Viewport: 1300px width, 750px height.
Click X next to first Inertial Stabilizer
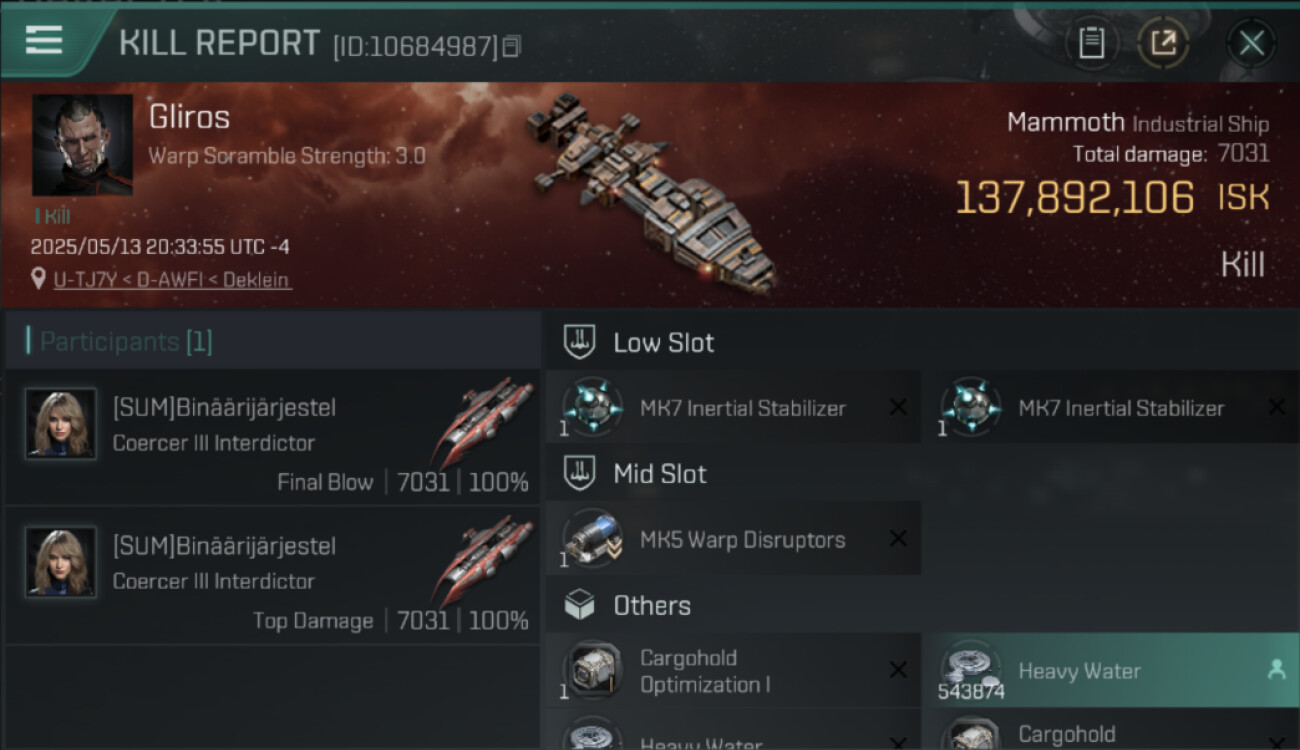(898, 407)
